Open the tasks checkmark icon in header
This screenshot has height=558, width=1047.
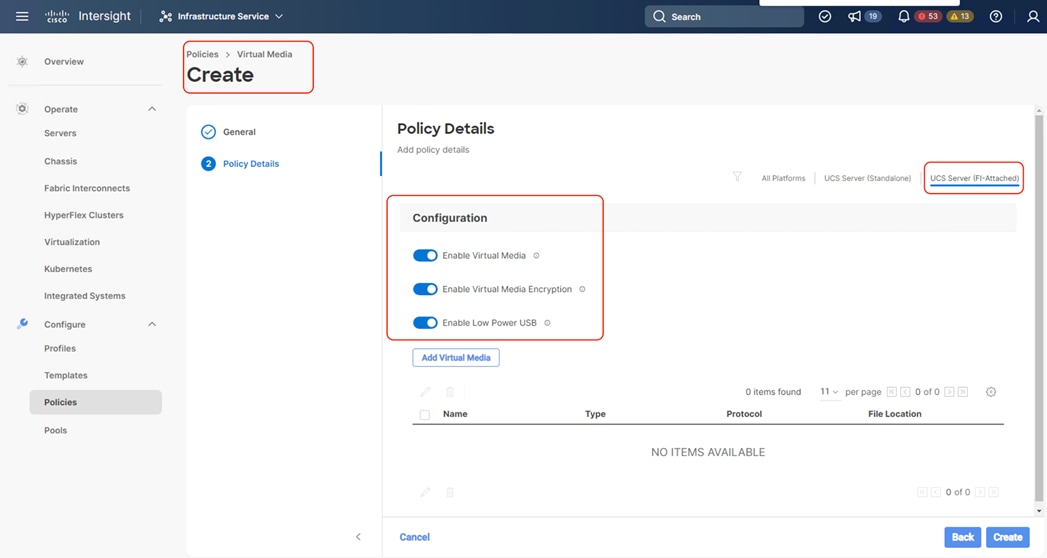(x=825, y=17)
